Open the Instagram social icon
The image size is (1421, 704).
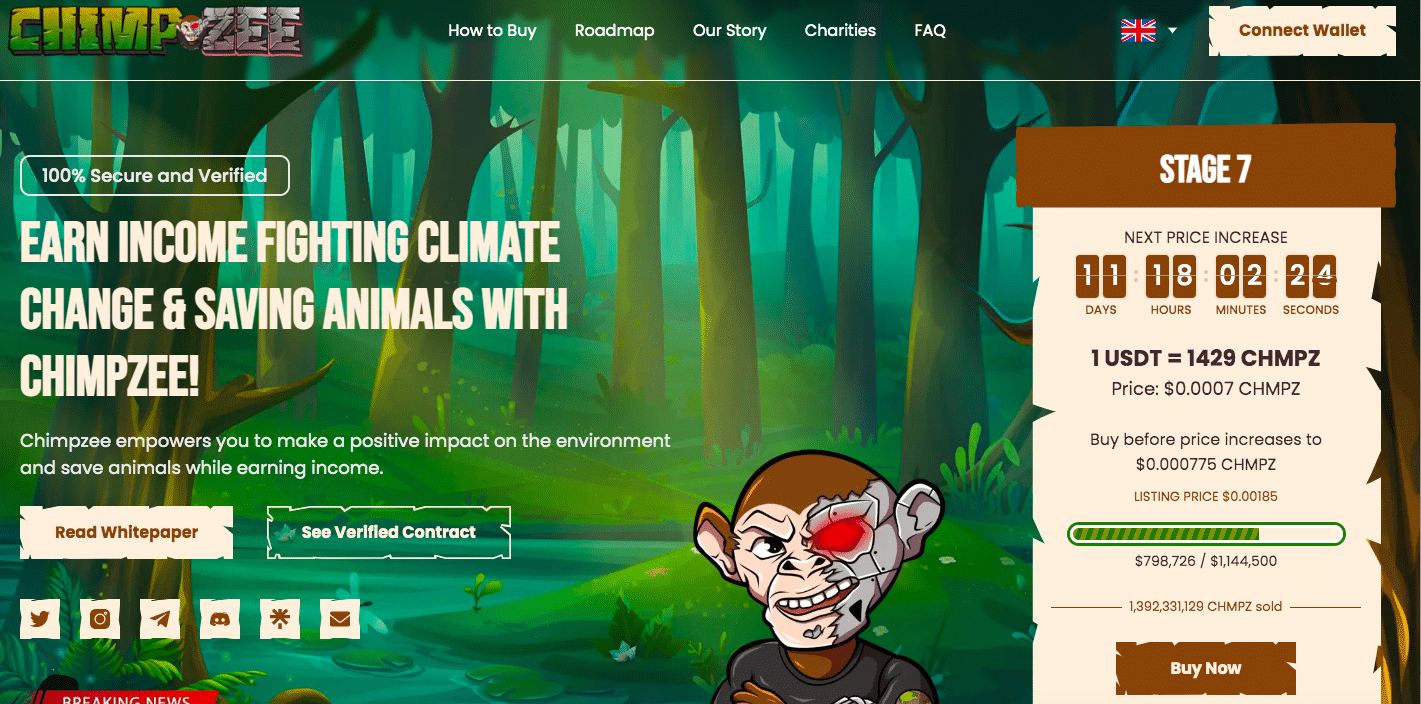100,619
